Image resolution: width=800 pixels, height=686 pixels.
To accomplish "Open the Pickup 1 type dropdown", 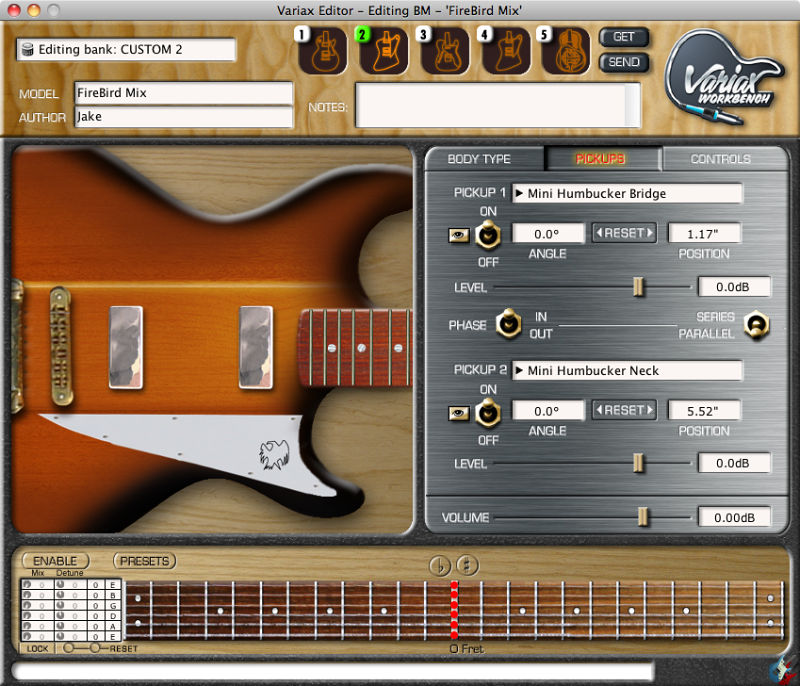I will pos(627,193).
